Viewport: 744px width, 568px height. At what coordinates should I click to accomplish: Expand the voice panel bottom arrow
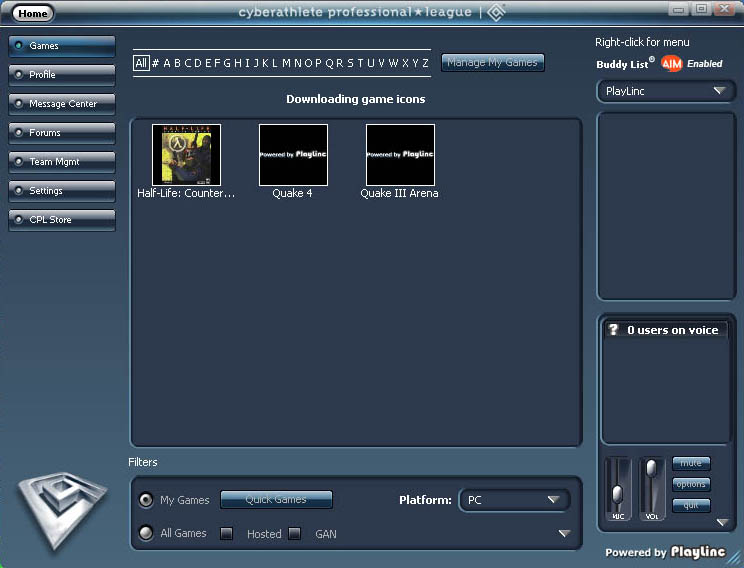(x=722, y=522)
